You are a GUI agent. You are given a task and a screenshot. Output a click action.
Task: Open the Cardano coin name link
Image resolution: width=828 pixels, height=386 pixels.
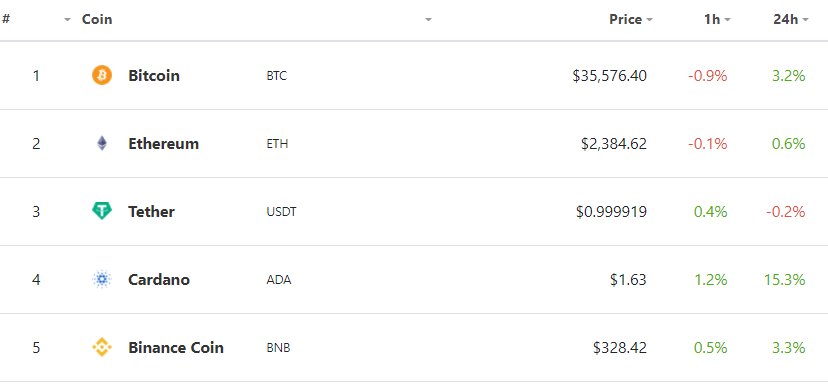(158, 279)
